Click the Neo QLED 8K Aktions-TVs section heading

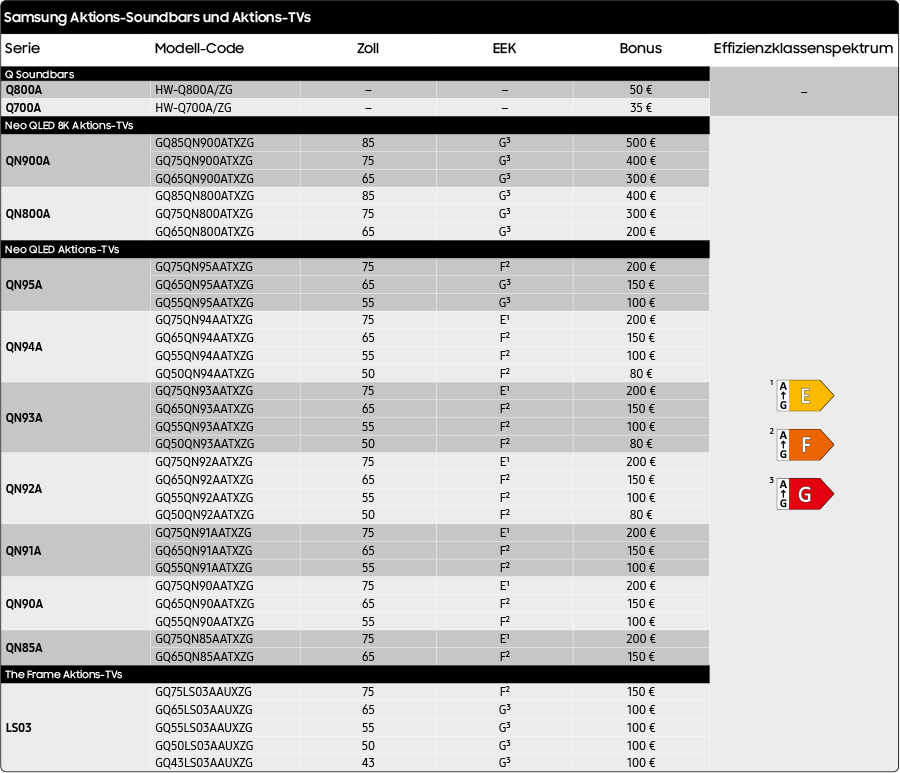[x=69, y=125]
